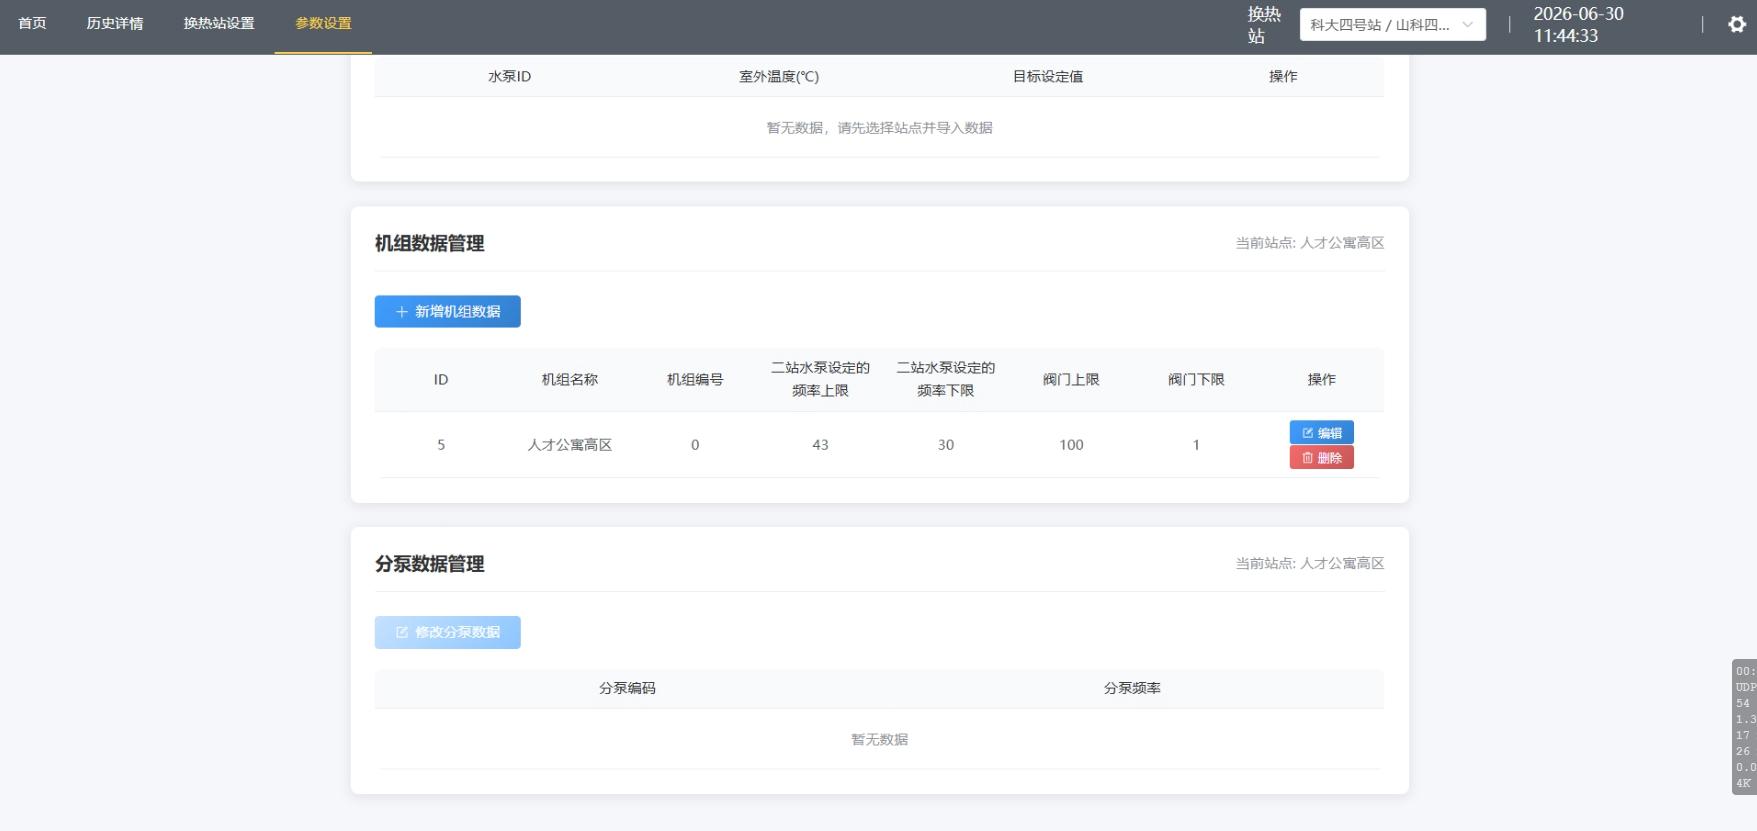Screen dimensions: 1757x831
Task: Click frequency upper limit value 43
Action: pyautogui.click(x=820, y=445)
